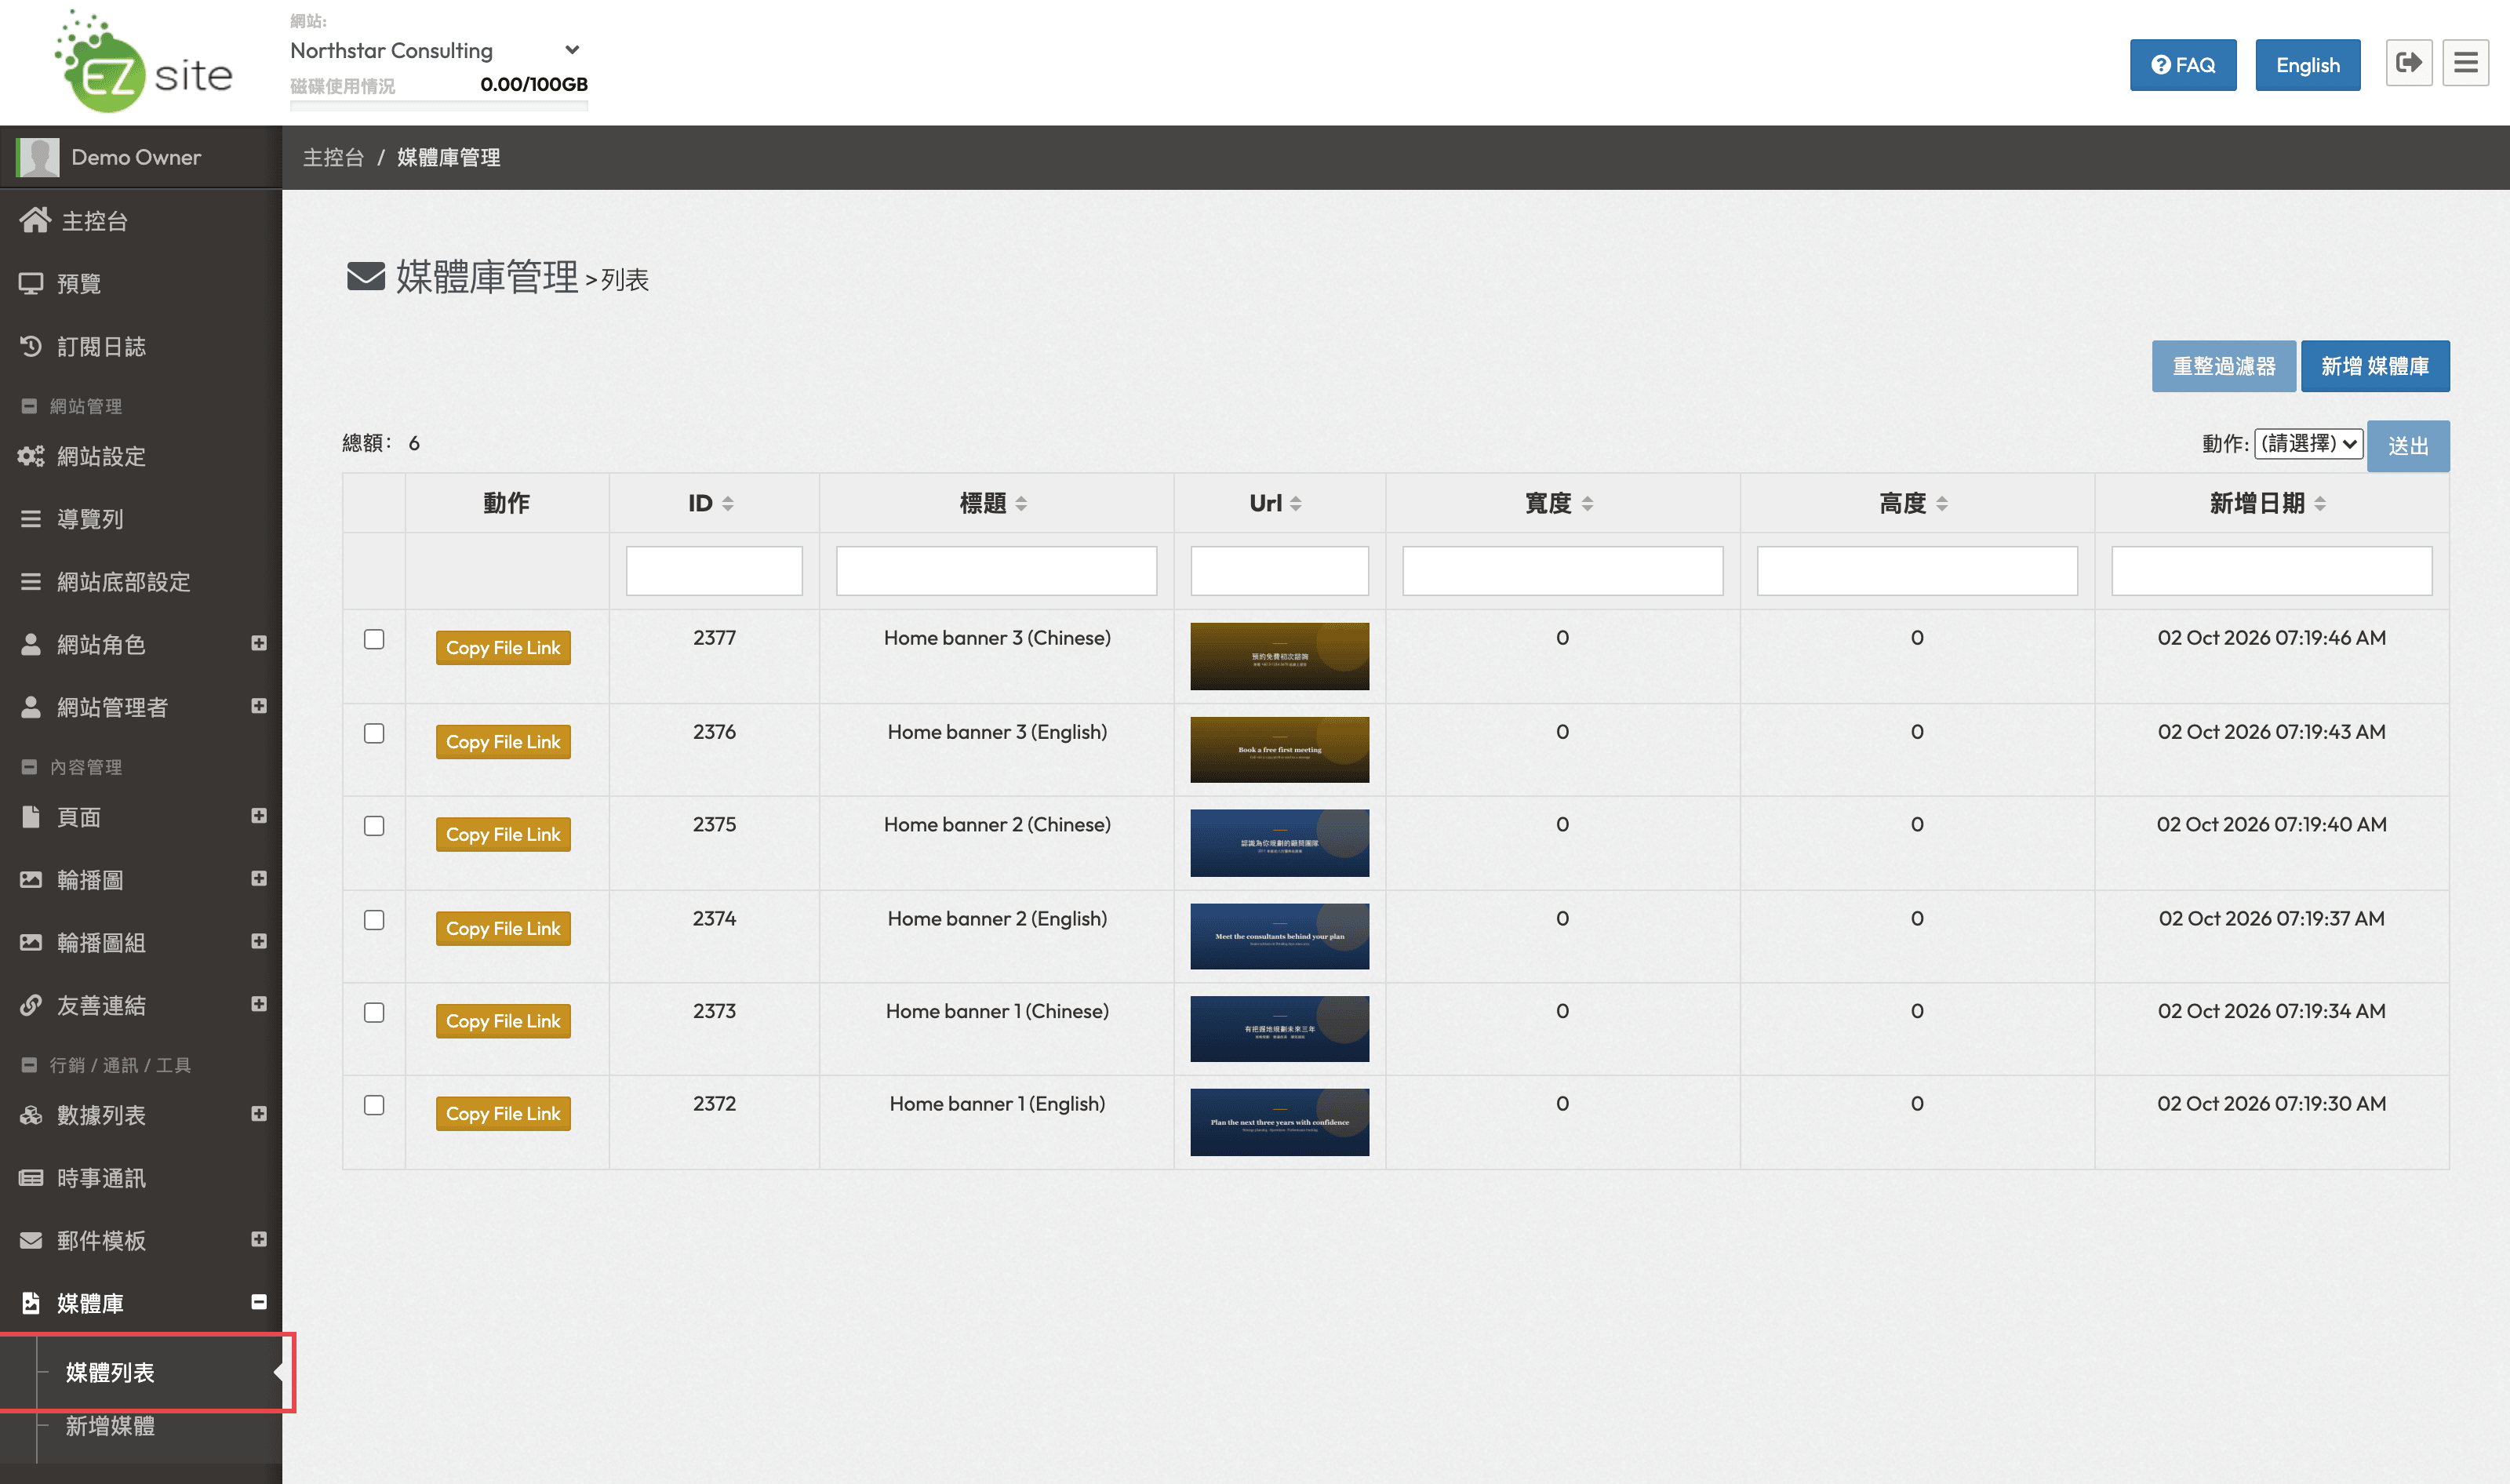Click the gears icon for 網站設定
This screenshot has height=1484, width=2510.
(31, 456)
